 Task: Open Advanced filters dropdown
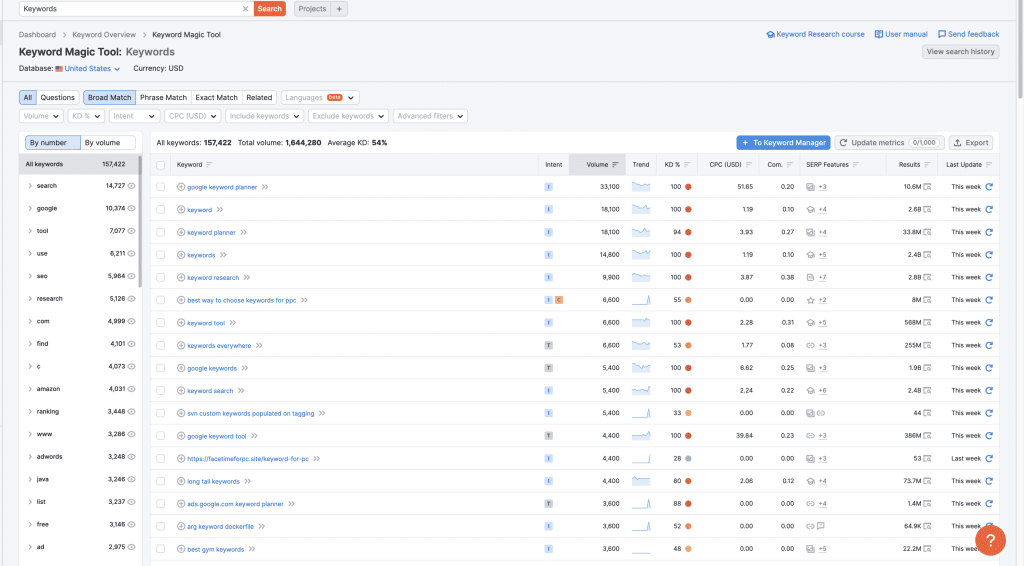point(430,116)
